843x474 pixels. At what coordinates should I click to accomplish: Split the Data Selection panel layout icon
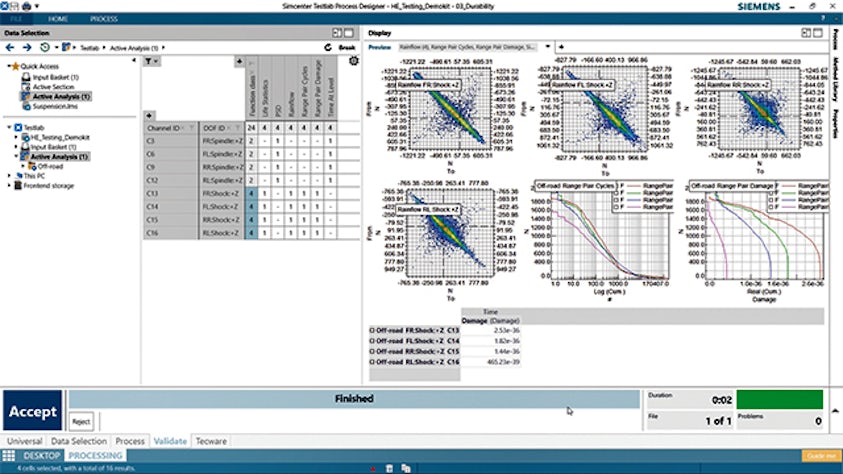click(x=337, y=33)
